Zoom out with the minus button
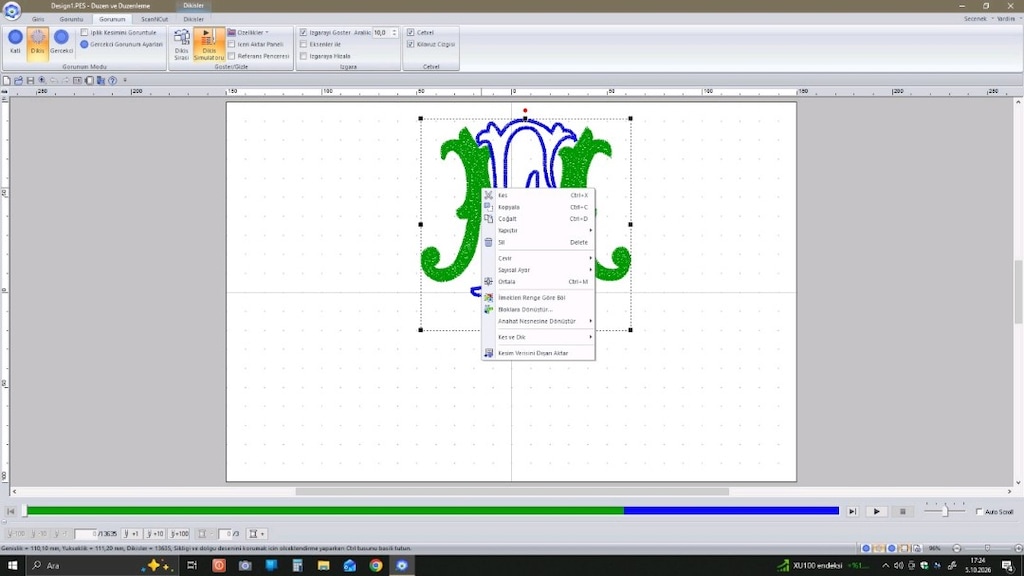The height and width of the screenshot is (576, 1024). [x=957, y=549]
